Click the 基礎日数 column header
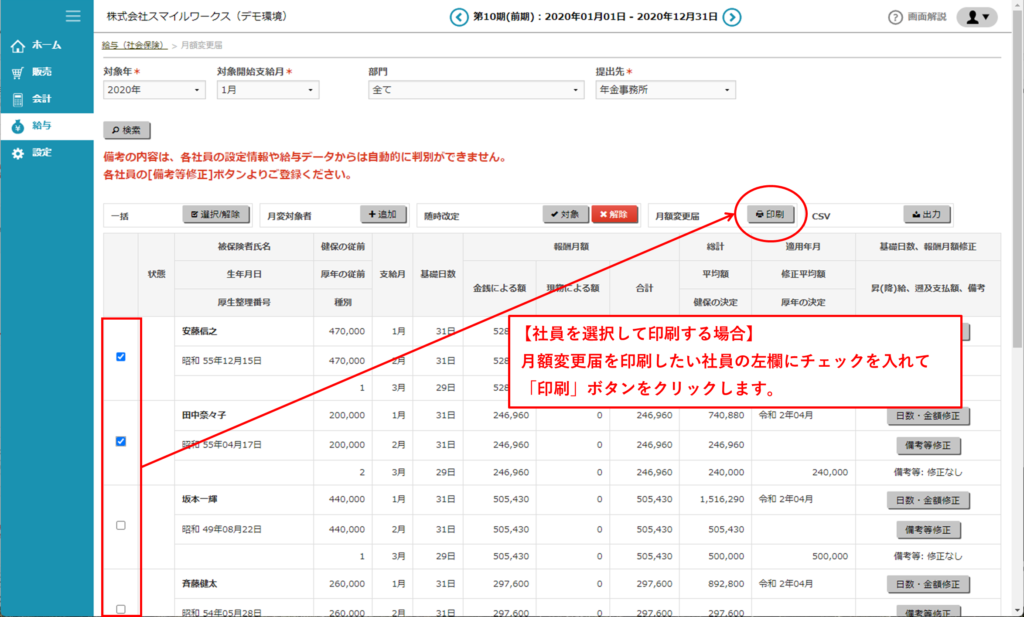Viewport: 1024px width, 617px height. tap(438, 274)
